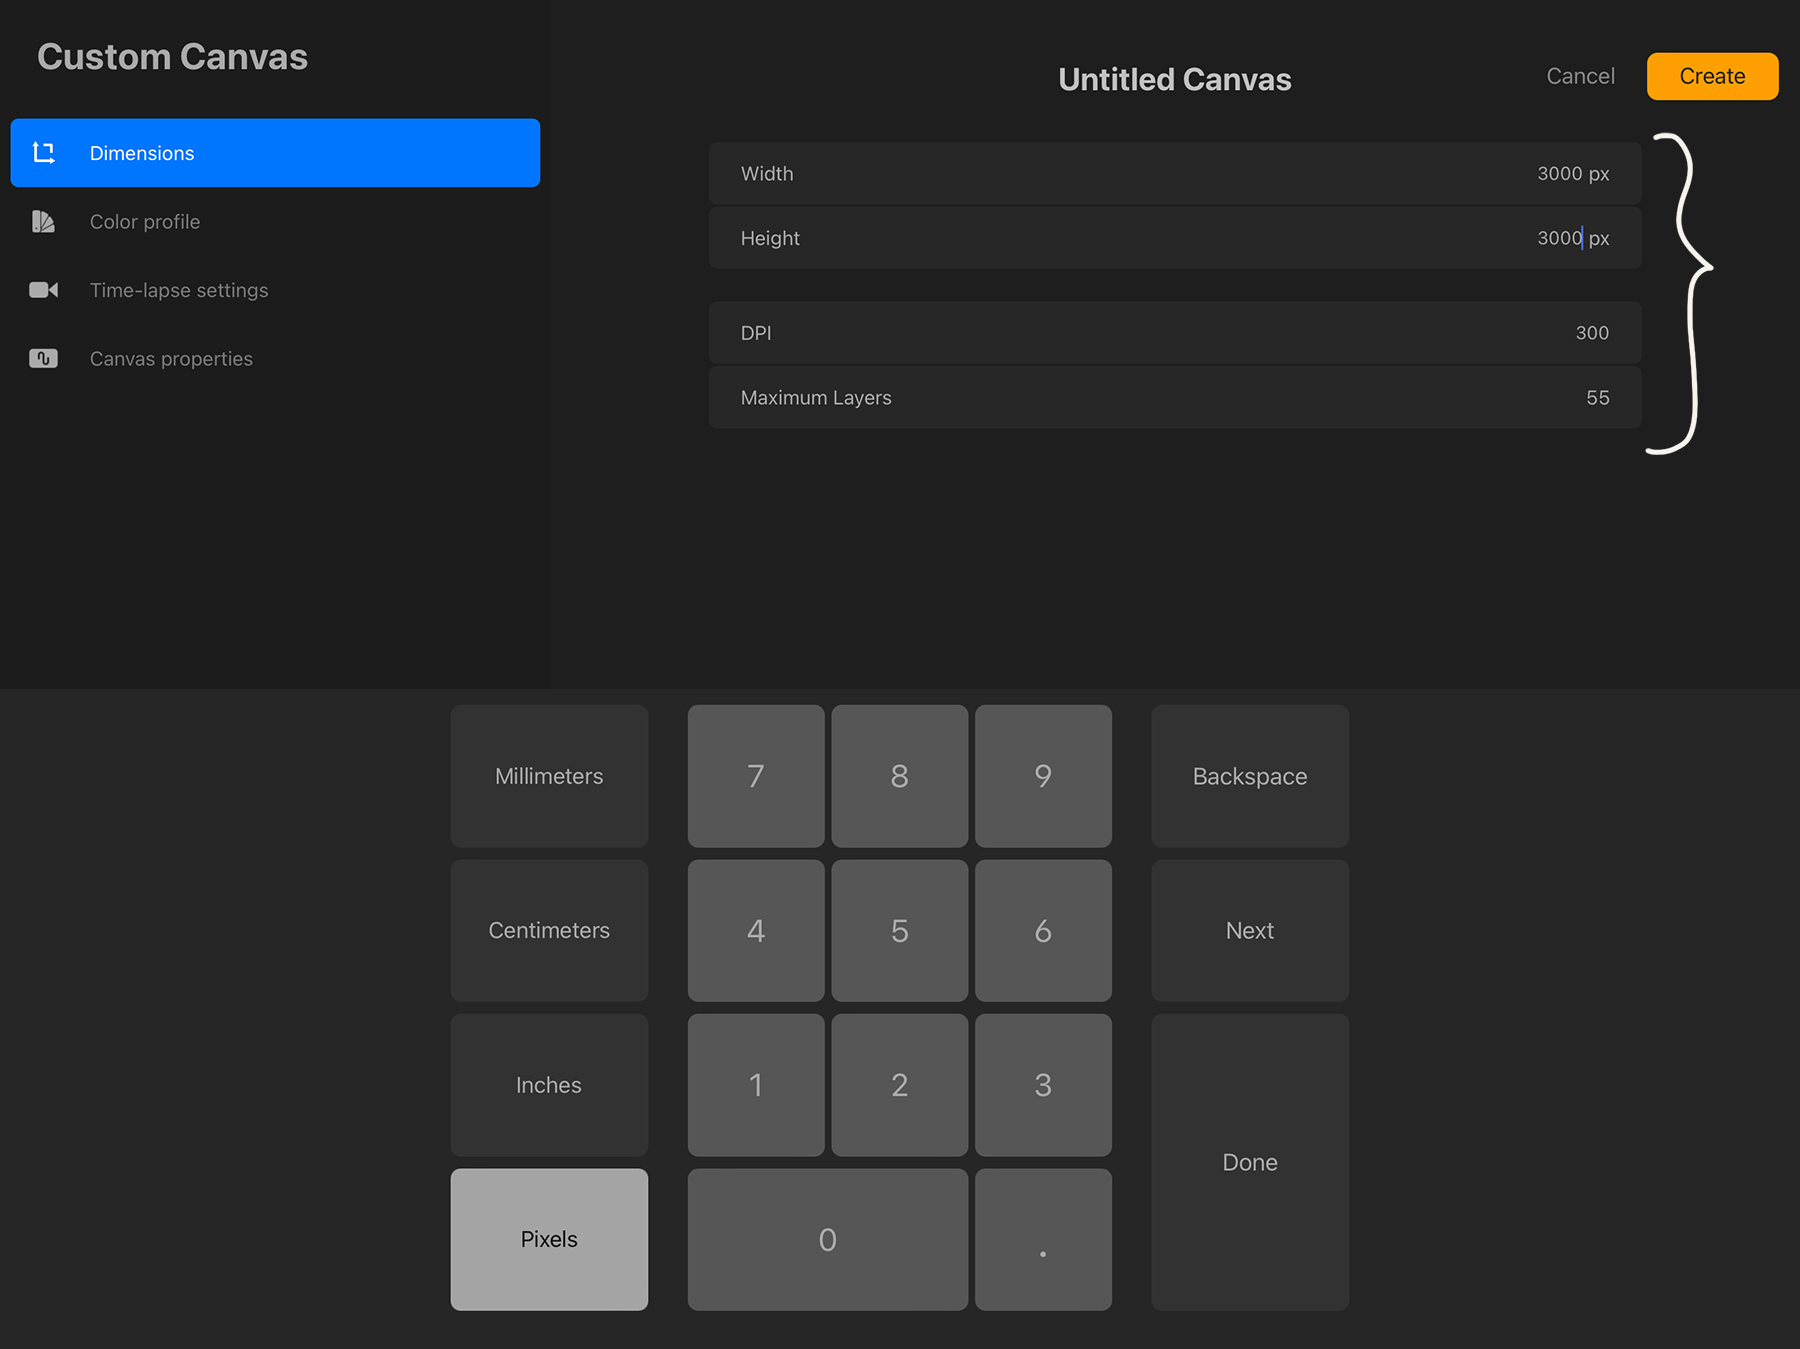Tap the decimal point key
The width and height of the screenshot is (1800, 1349).
tap(1043, 1239)
